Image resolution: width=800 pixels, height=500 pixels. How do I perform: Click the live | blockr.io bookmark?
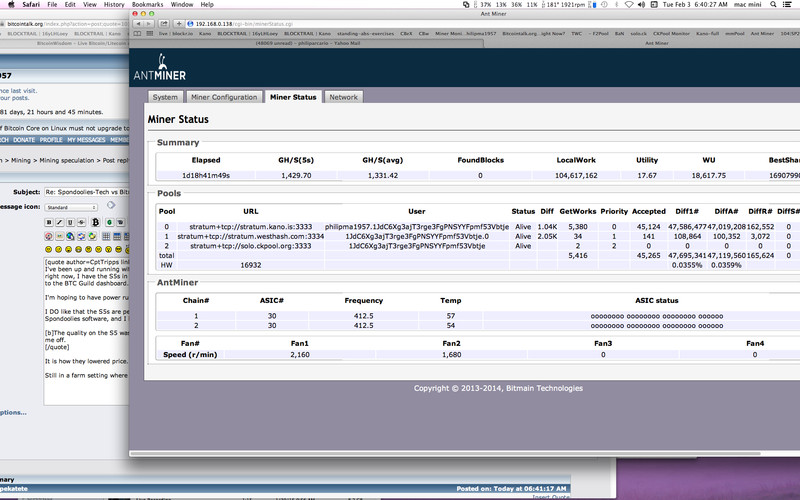(x=176, y=34)
